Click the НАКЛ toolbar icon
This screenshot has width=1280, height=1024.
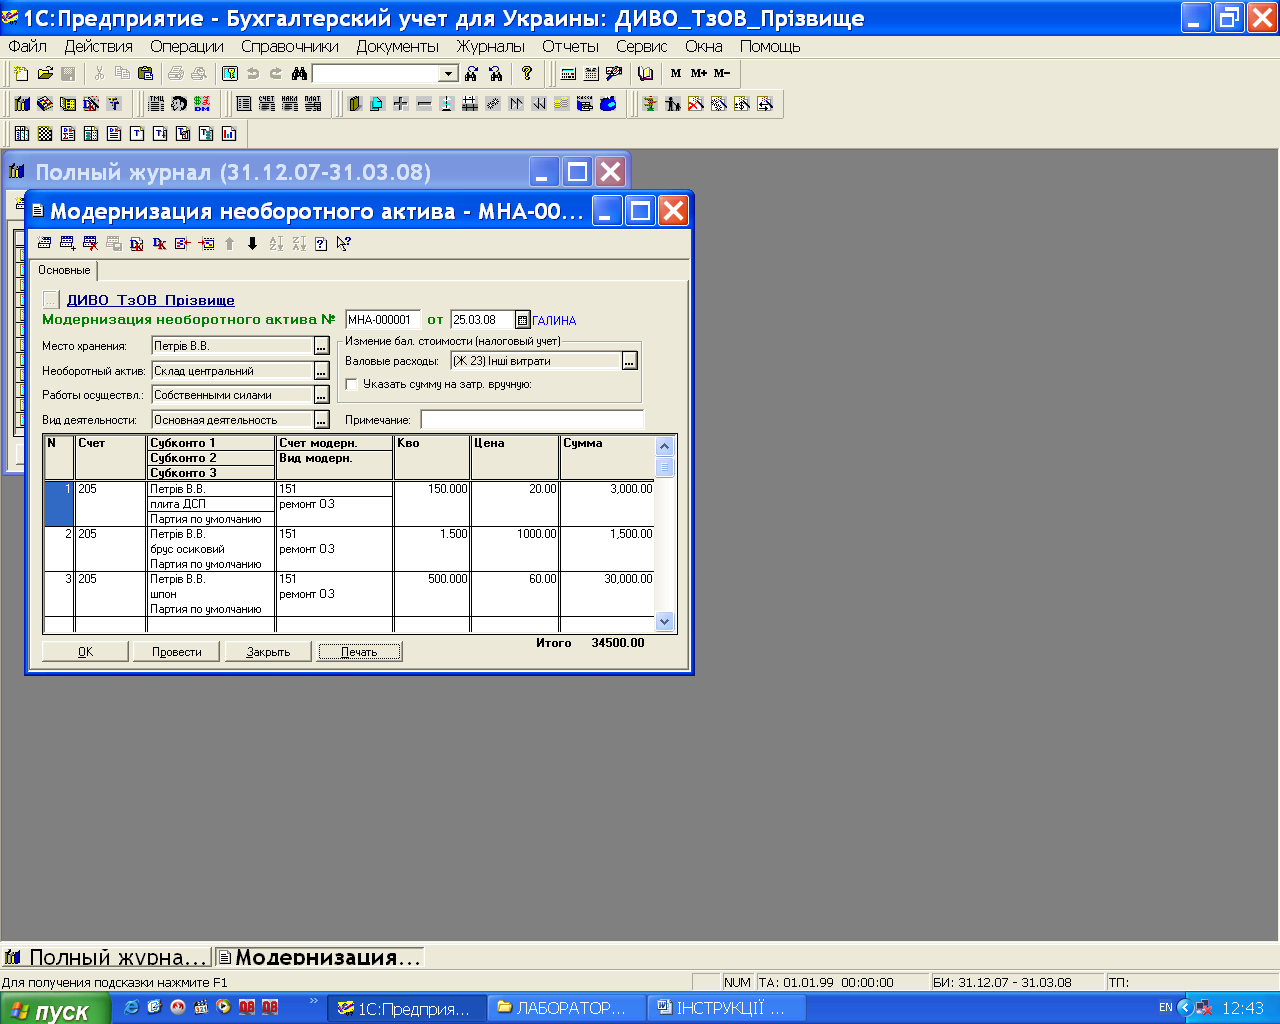pos(290,103)
